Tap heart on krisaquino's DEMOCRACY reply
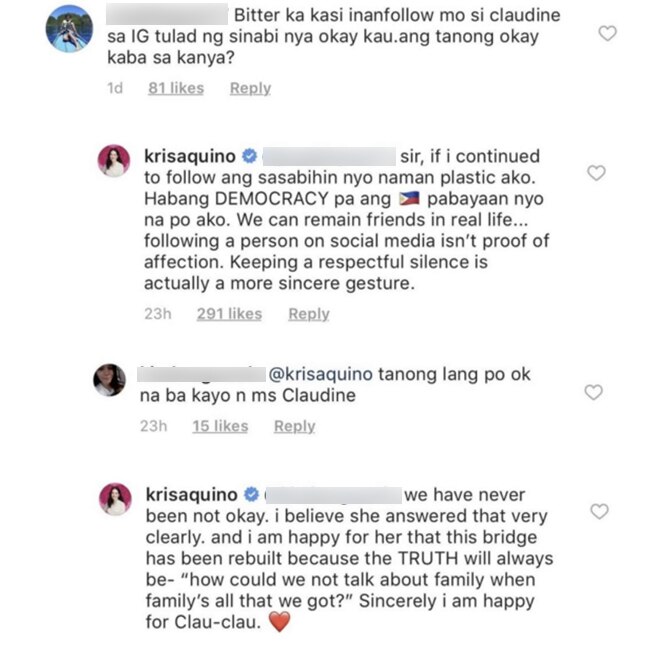This screenshot has height=650, width=660. click(x=596, y=173)
